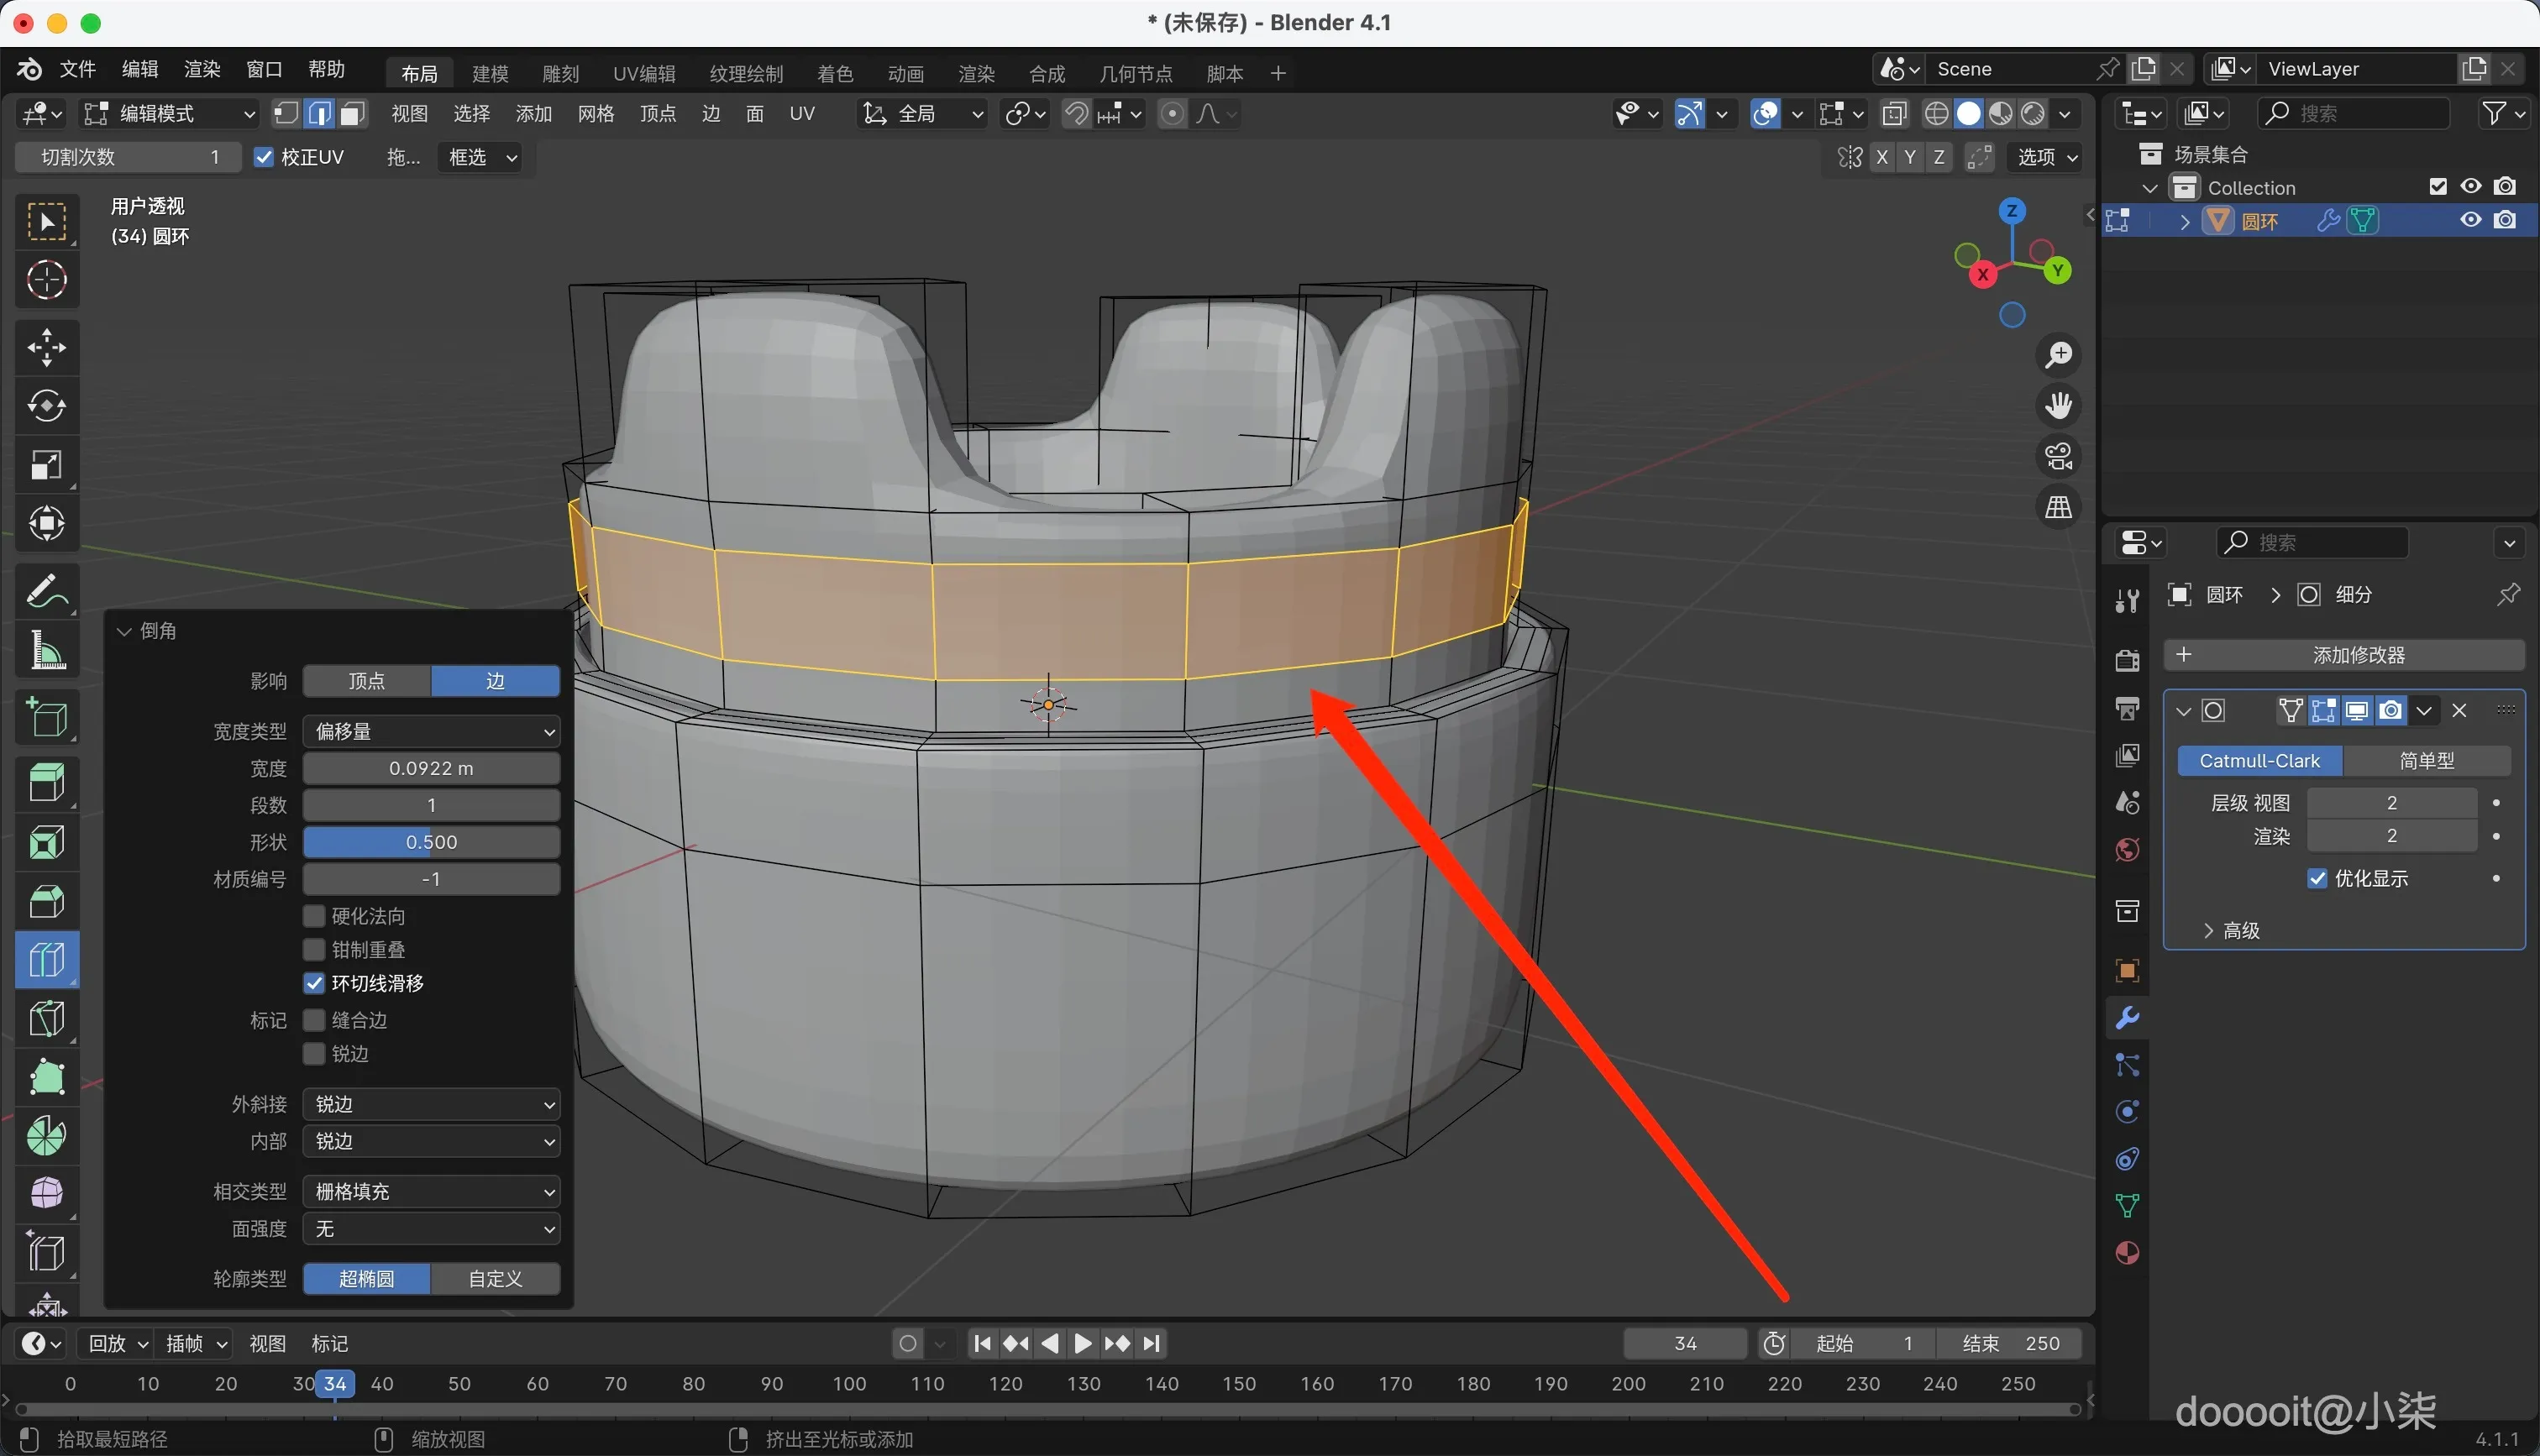Uncheck 环切线滑移 checkbox

315,983
